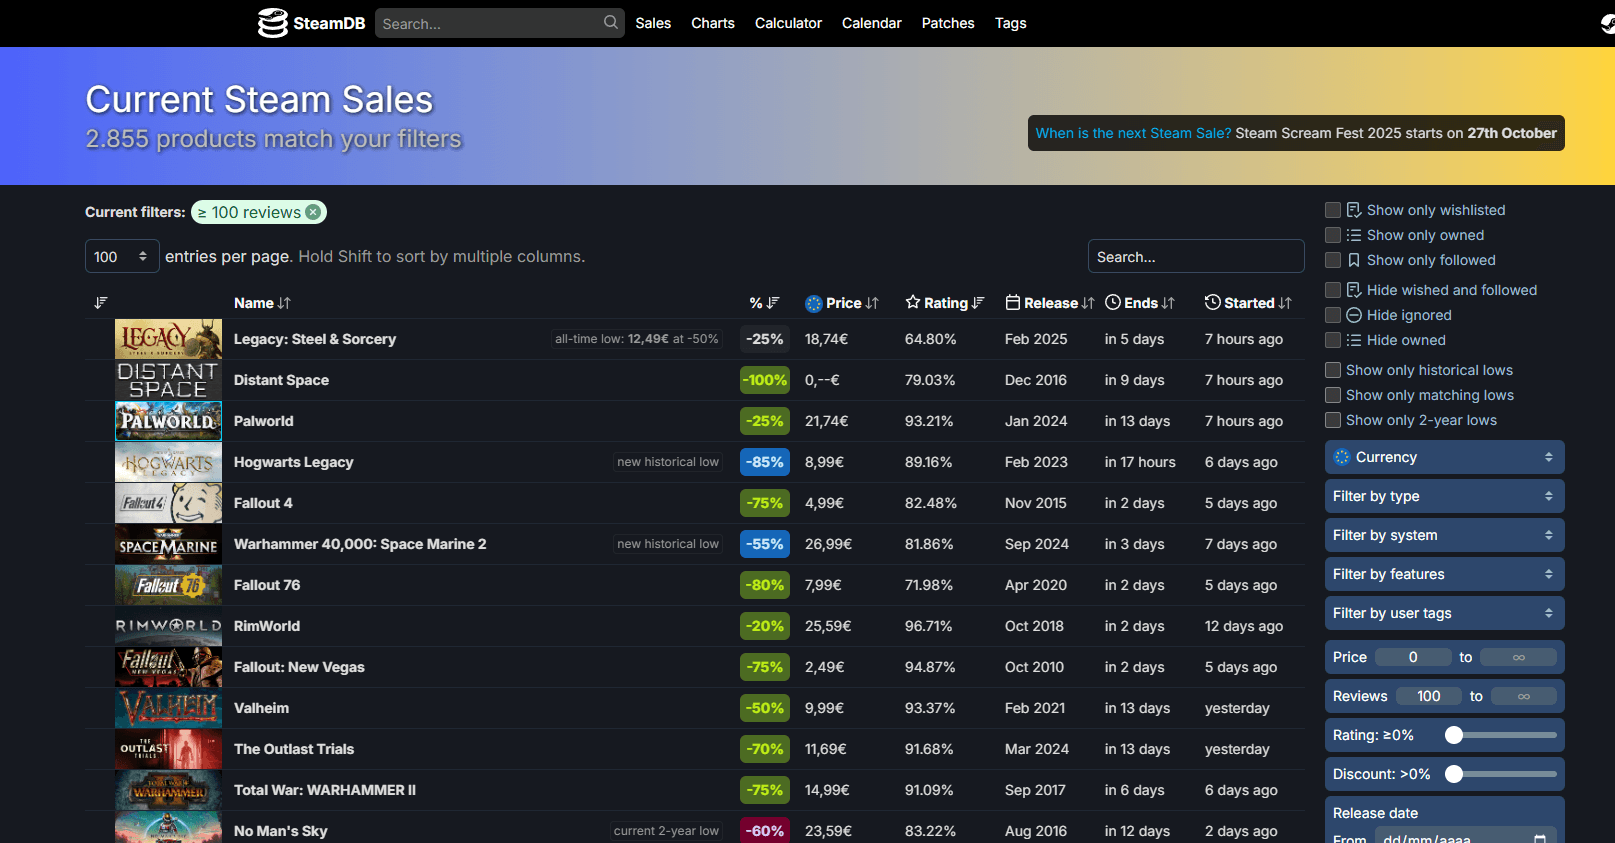1615x843 pixels.
Task: Open the Hogwarts Legacy game link
Action: coord(294,462)
